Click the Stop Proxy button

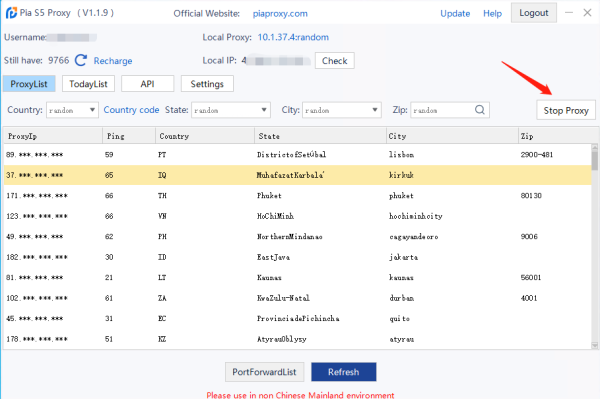pos(566,110)
